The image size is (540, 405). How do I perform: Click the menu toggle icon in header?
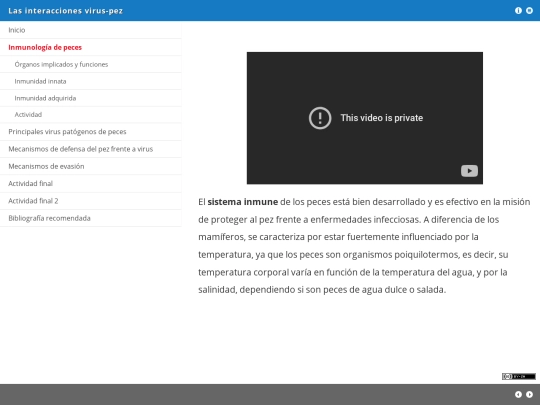click(x=529, y=11)
